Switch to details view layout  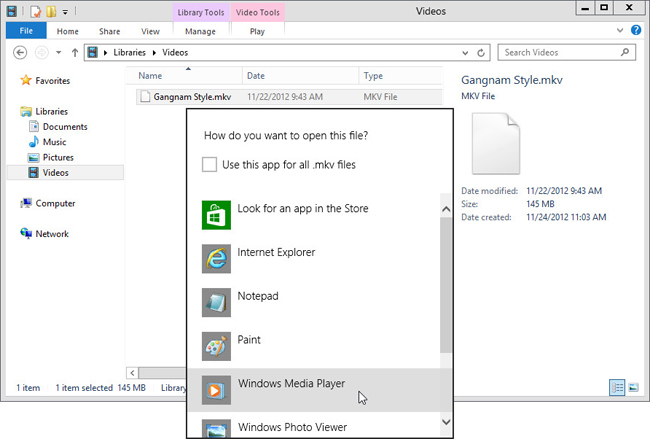[617, 388]
